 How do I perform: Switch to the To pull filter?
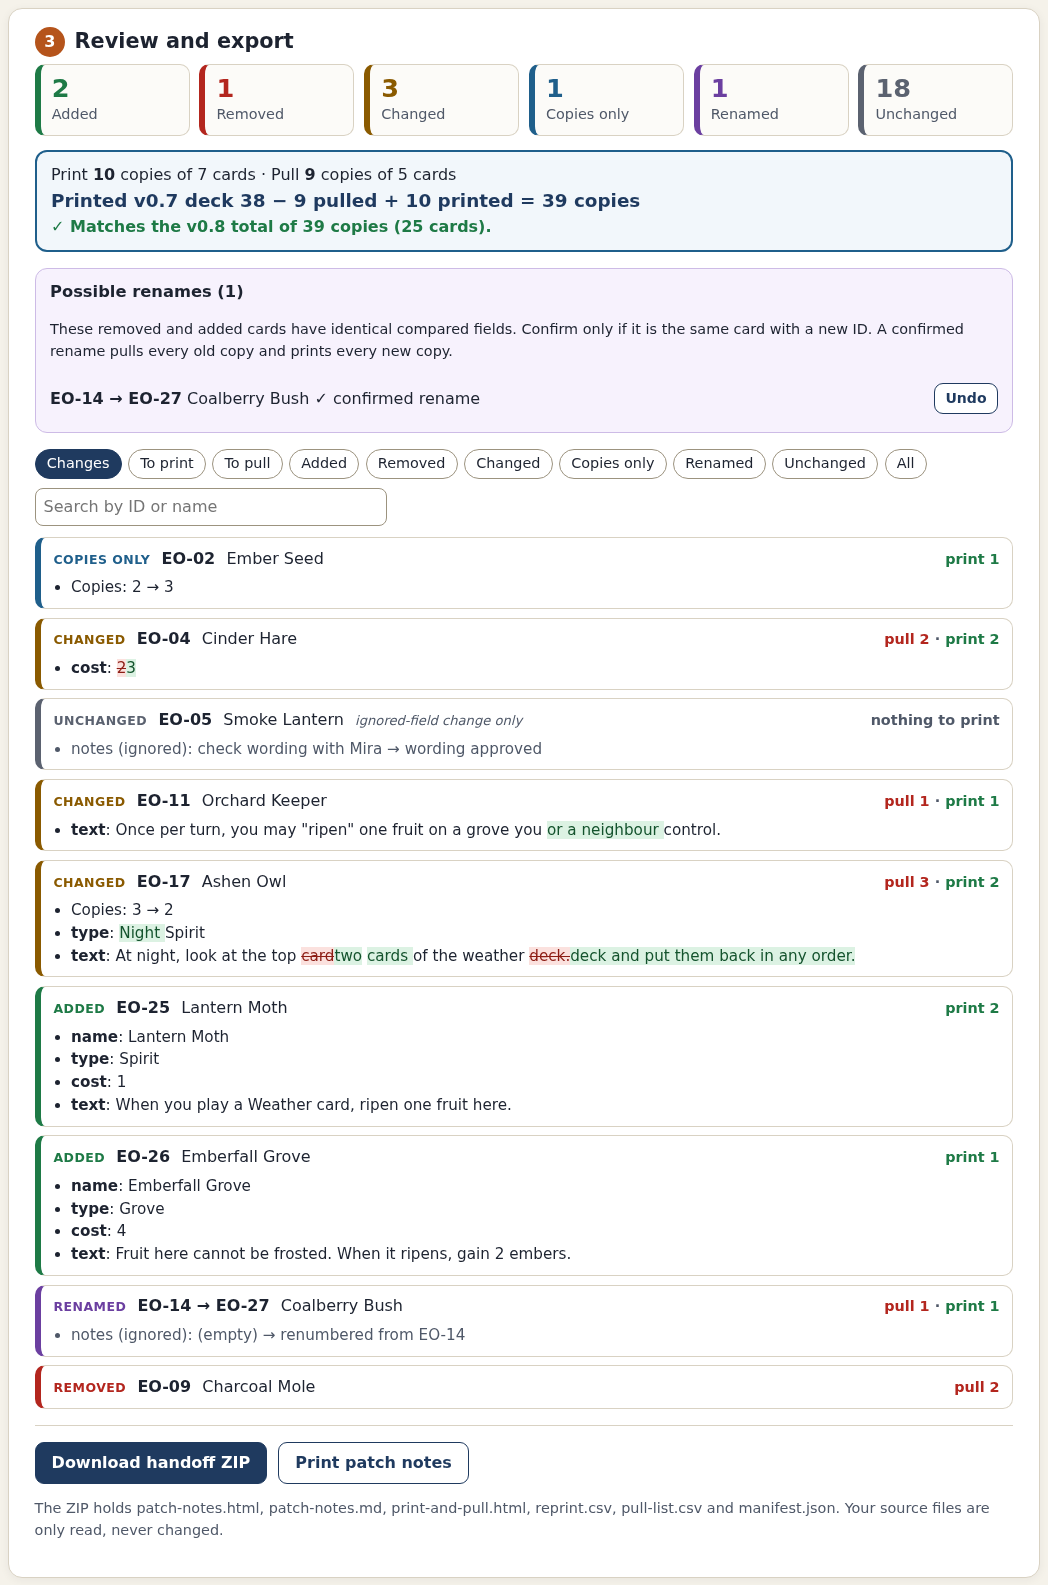[247, 464]
